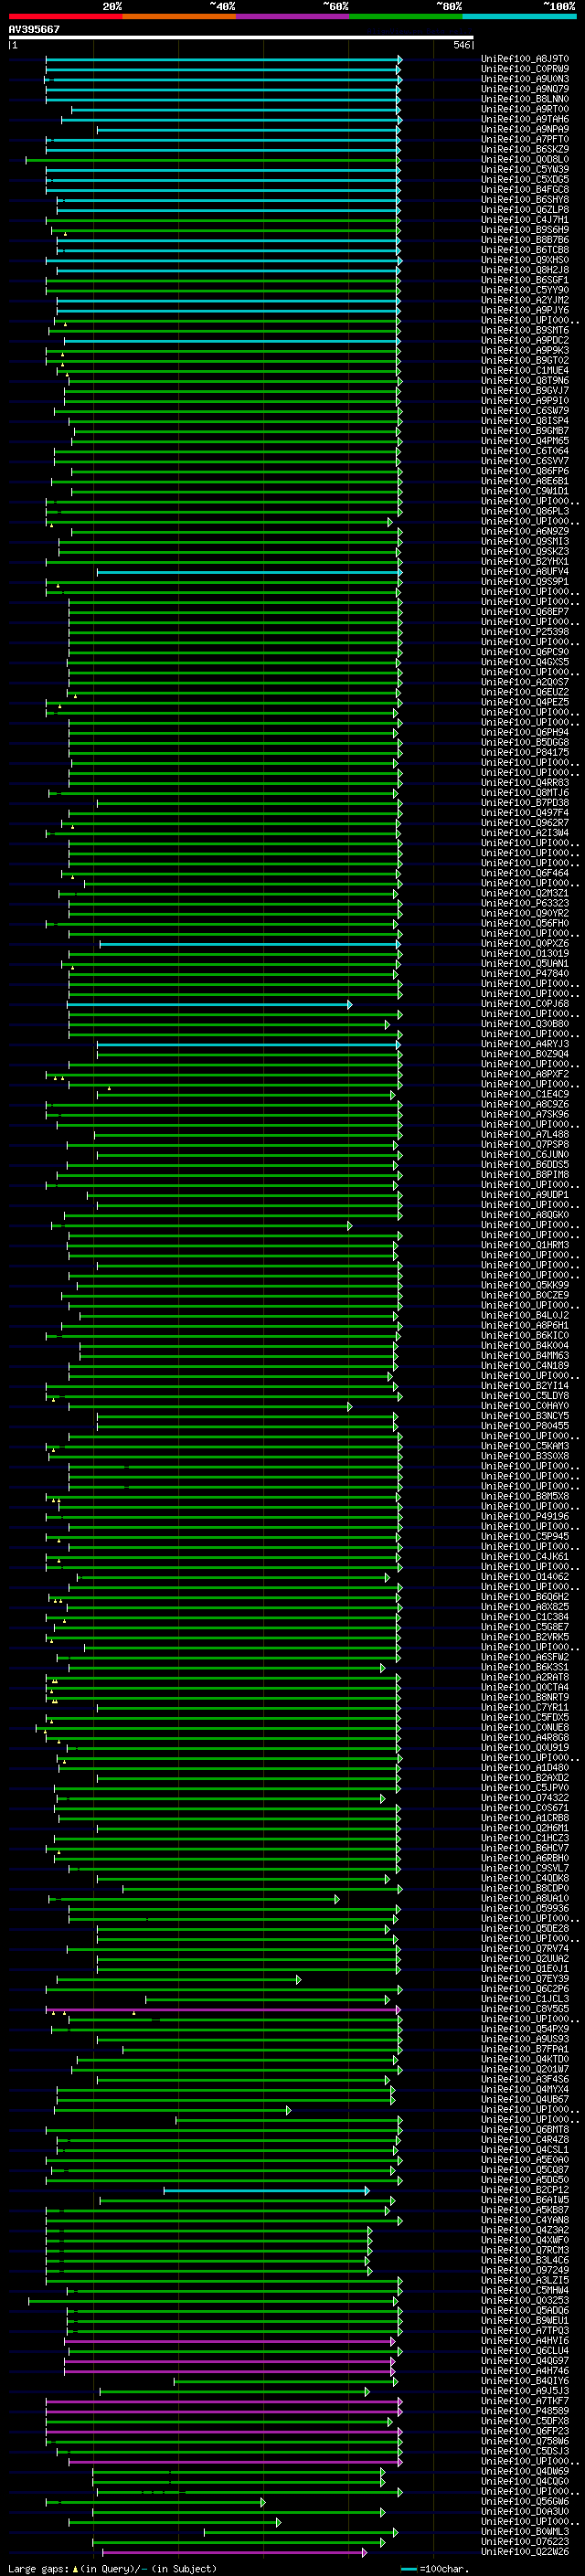Click the cyan ~100% identity legend bar
Viewport: 585px width, 2576px height.
[x=520, y=17]
